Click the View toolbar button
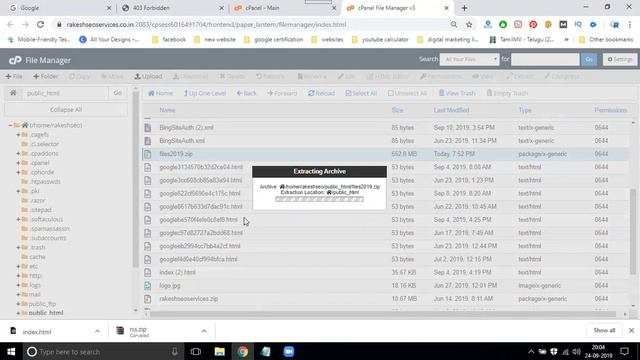 pos(483,76)
